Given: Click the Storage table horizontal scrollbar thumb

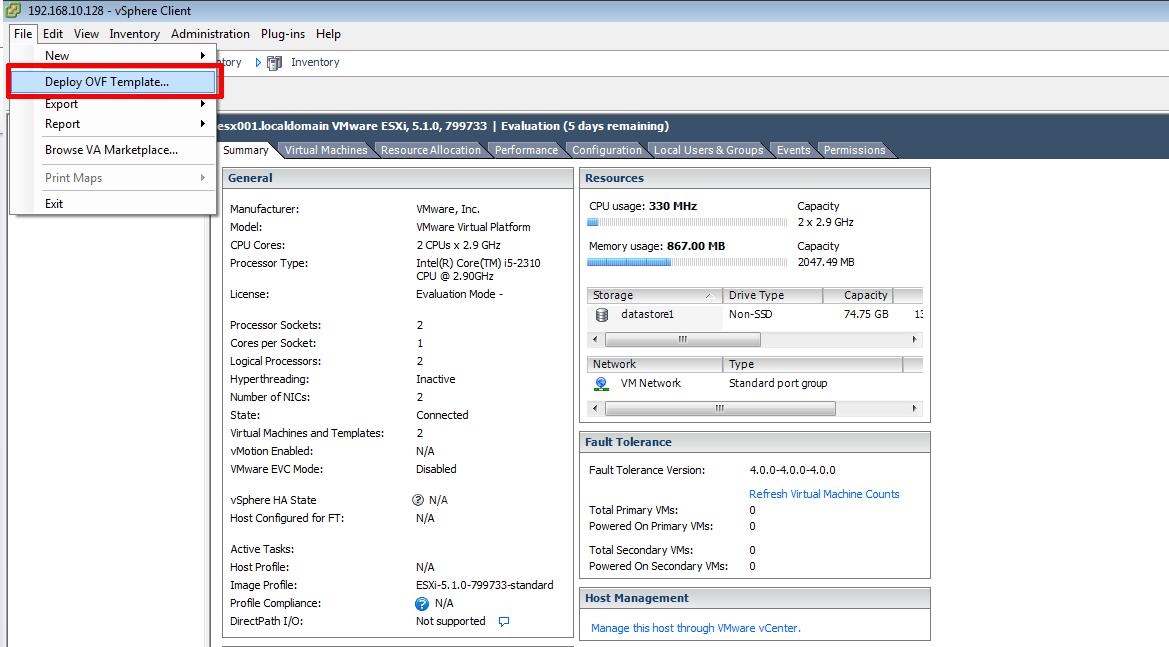Looking at the screenshot, I should pos(683,340).
